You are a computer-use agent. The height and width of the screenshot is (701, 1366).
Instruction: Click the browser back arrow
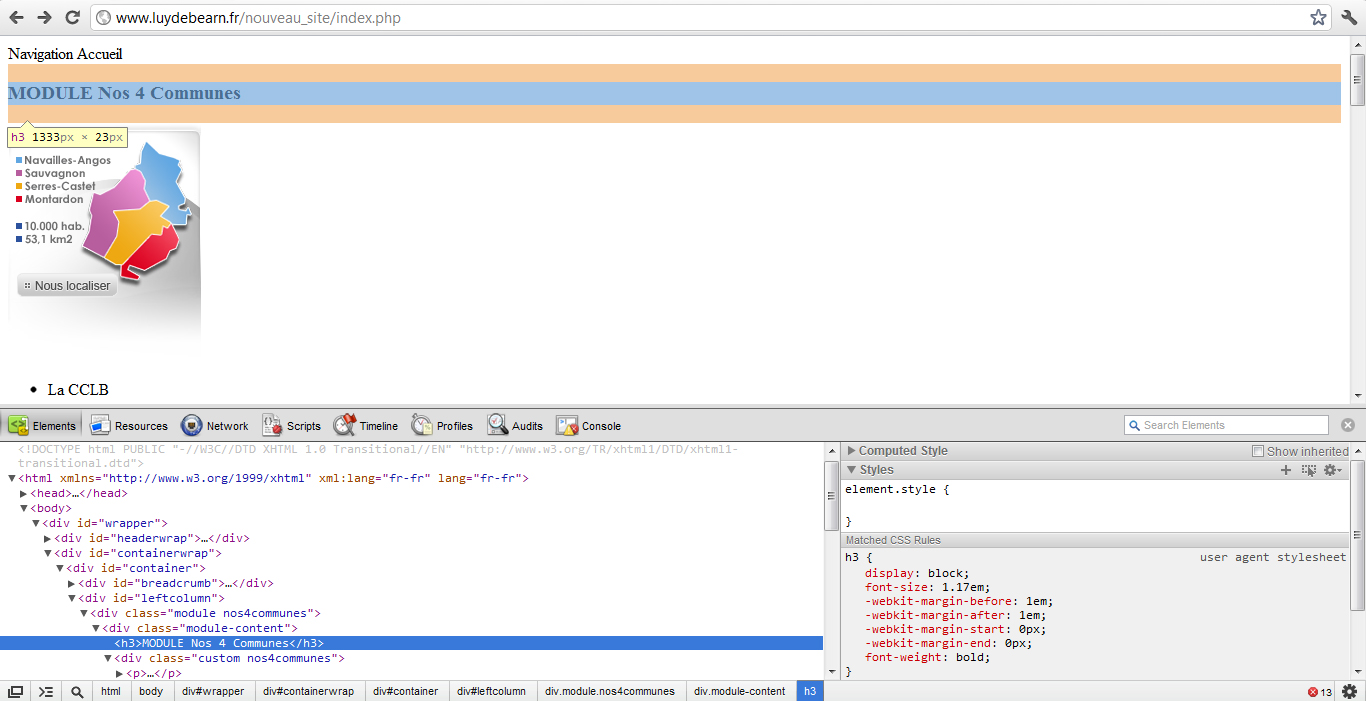[17, 17]
